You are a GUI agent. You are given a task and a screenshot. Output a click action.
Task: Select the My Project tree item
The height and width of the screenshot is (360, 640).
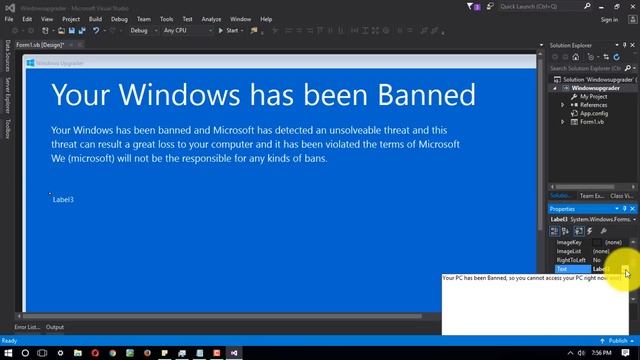(593, 97)
